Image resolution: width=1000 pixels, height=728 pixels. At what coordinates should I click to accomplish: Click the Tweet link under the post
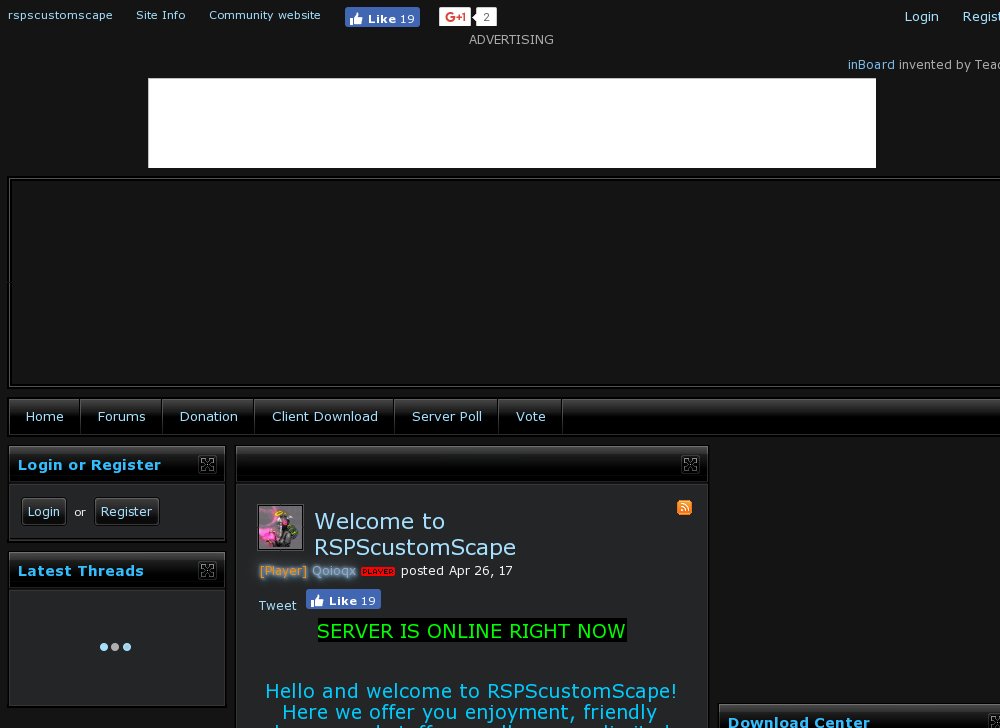pos(278,605)
